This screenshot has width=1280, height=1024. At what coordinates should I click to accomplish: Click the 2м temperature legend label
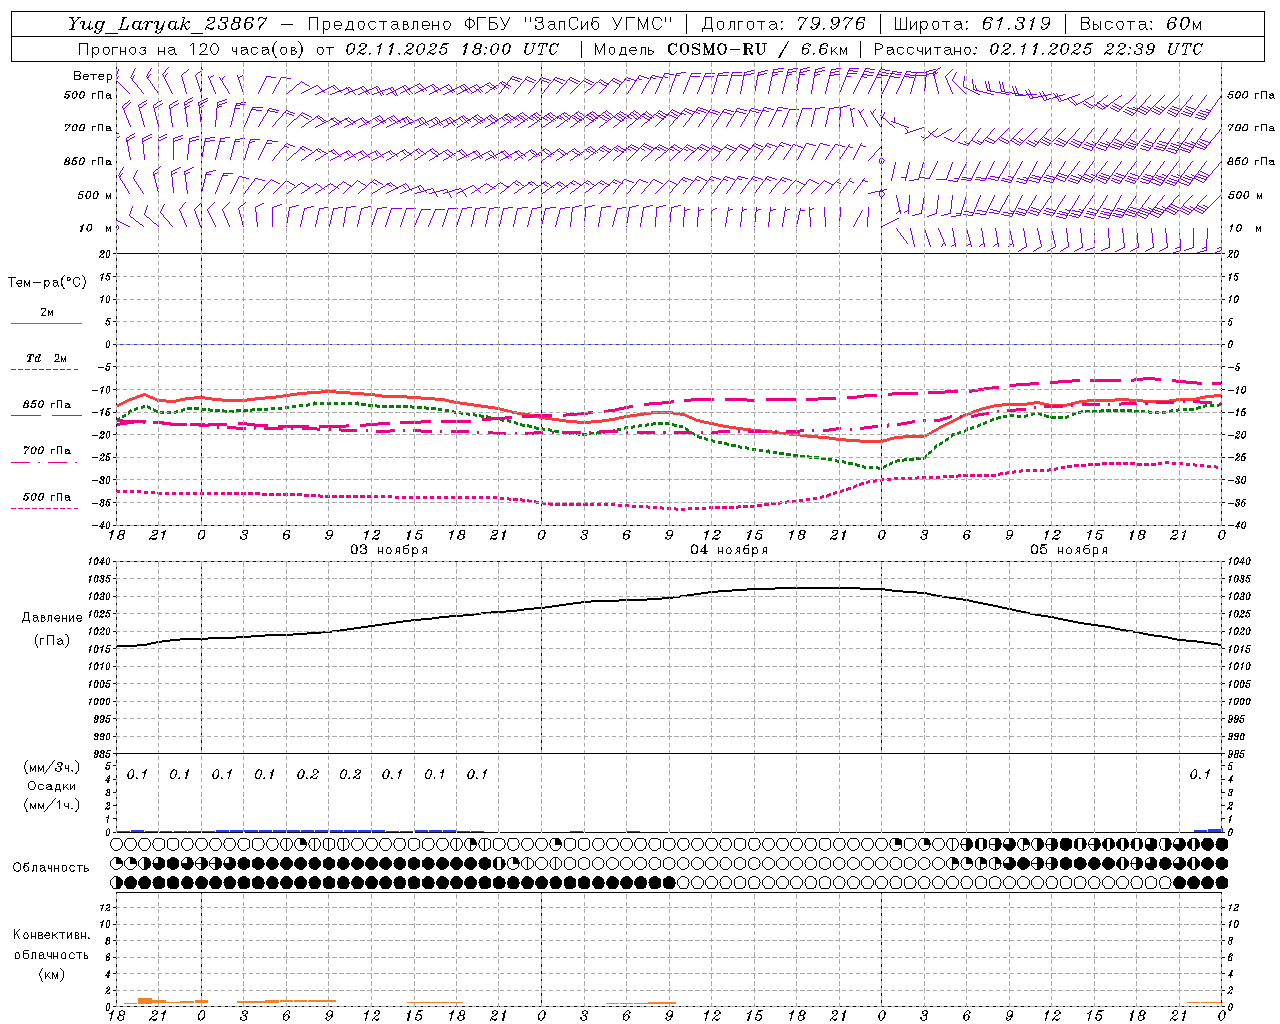pos(47,313)
